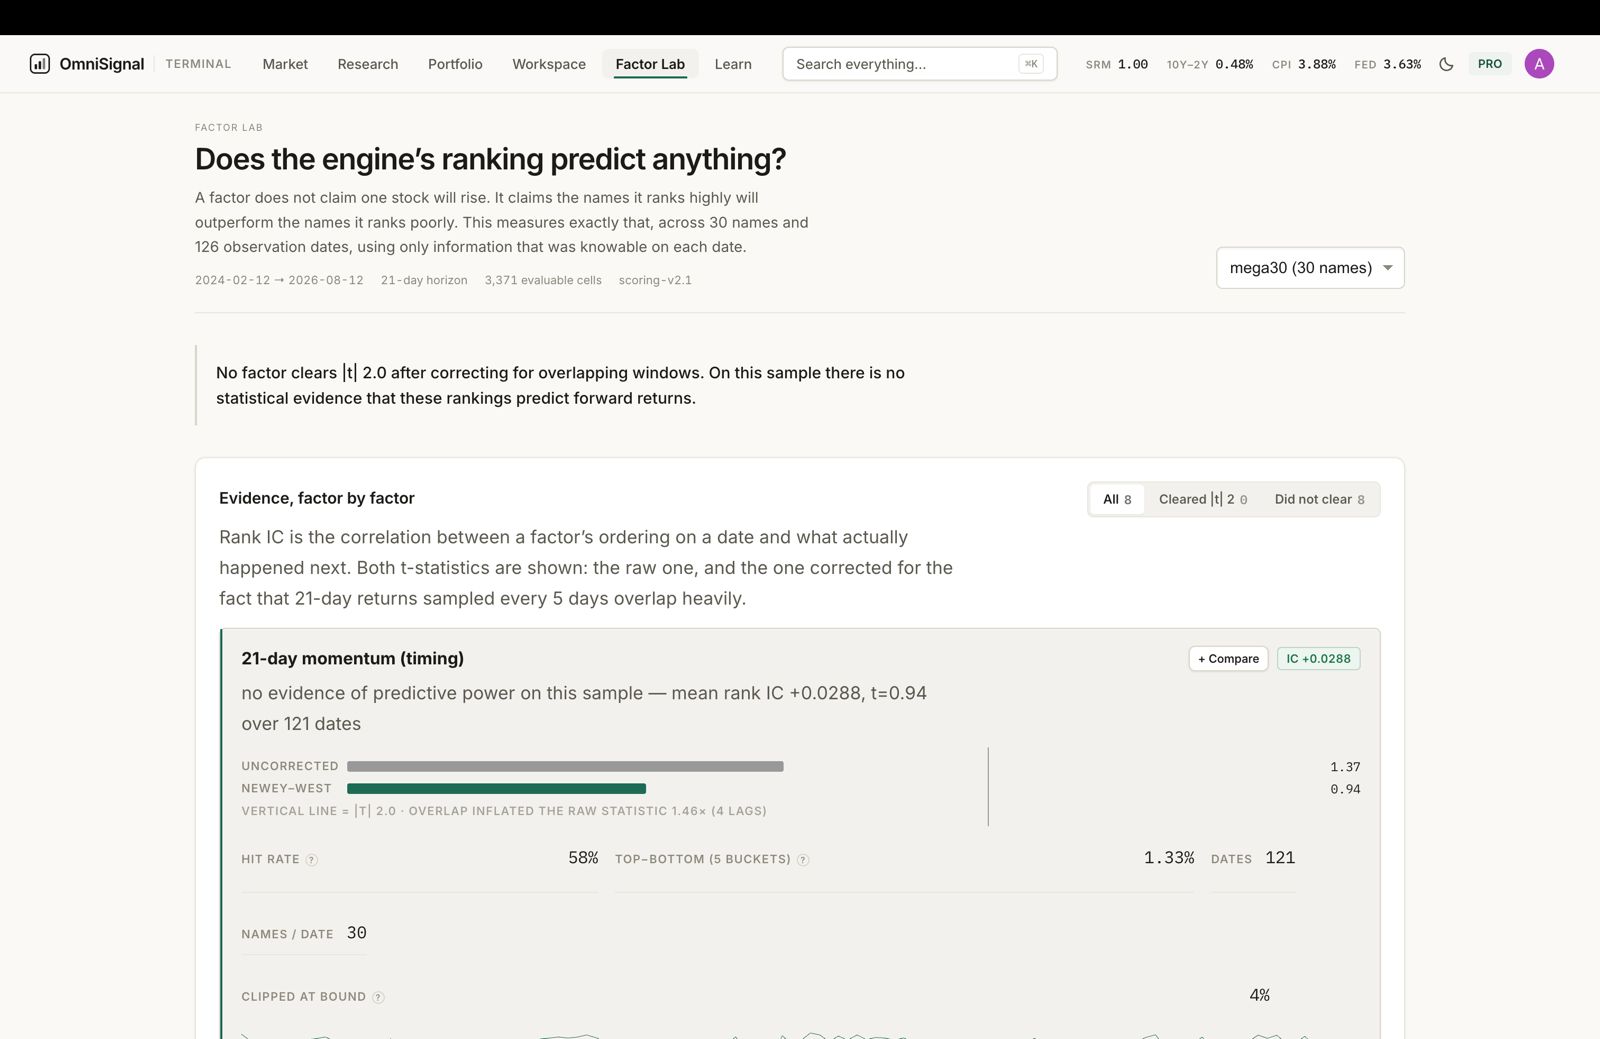Viewport: 1600px width, 1039px height.
Task: Click the Hit Rate value 58%
Action: pyautogui.click(x=583, y=858)
